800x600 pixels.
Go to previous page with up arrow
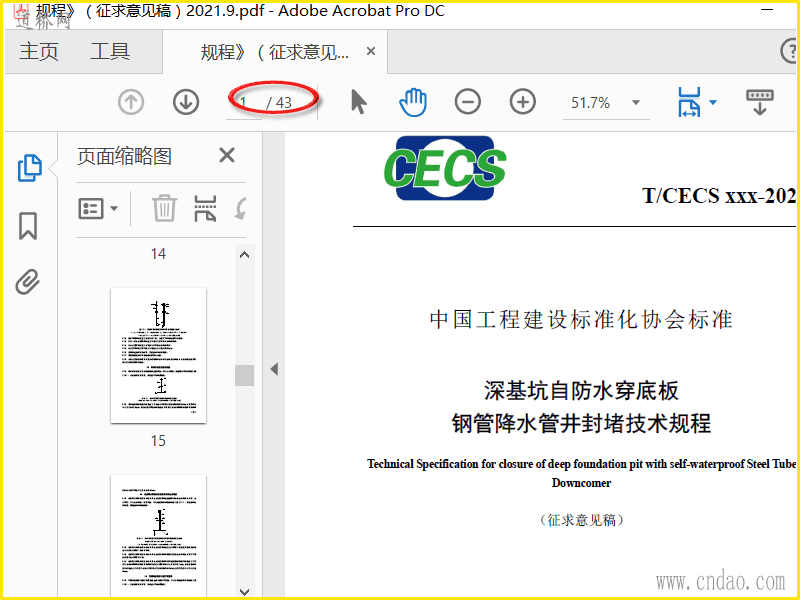[x=131, y=102]
